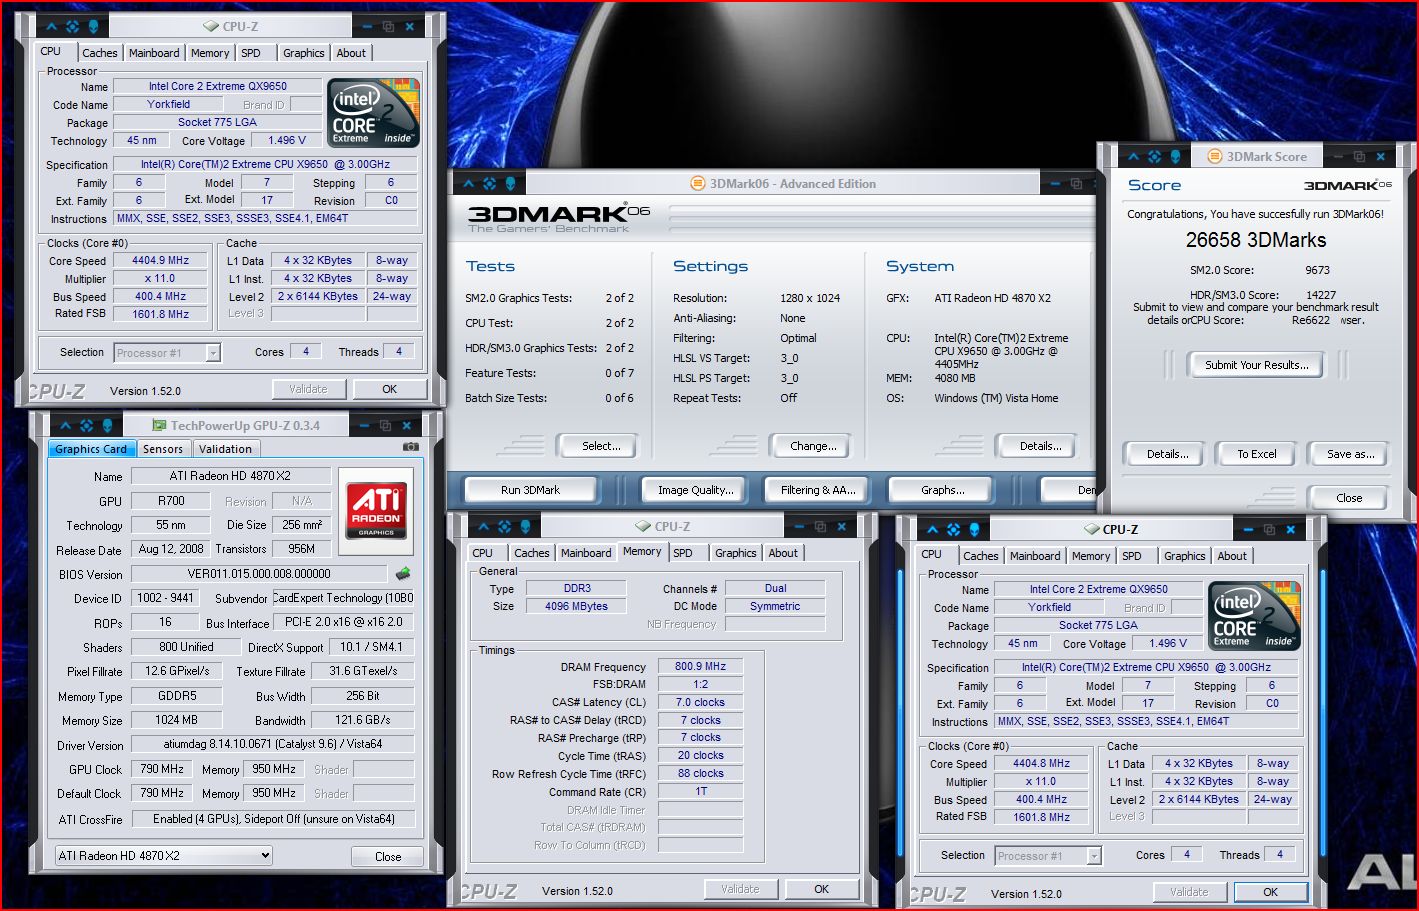
Task: Click Save as... button in 3DMark Score
Action: point(1350,454)
